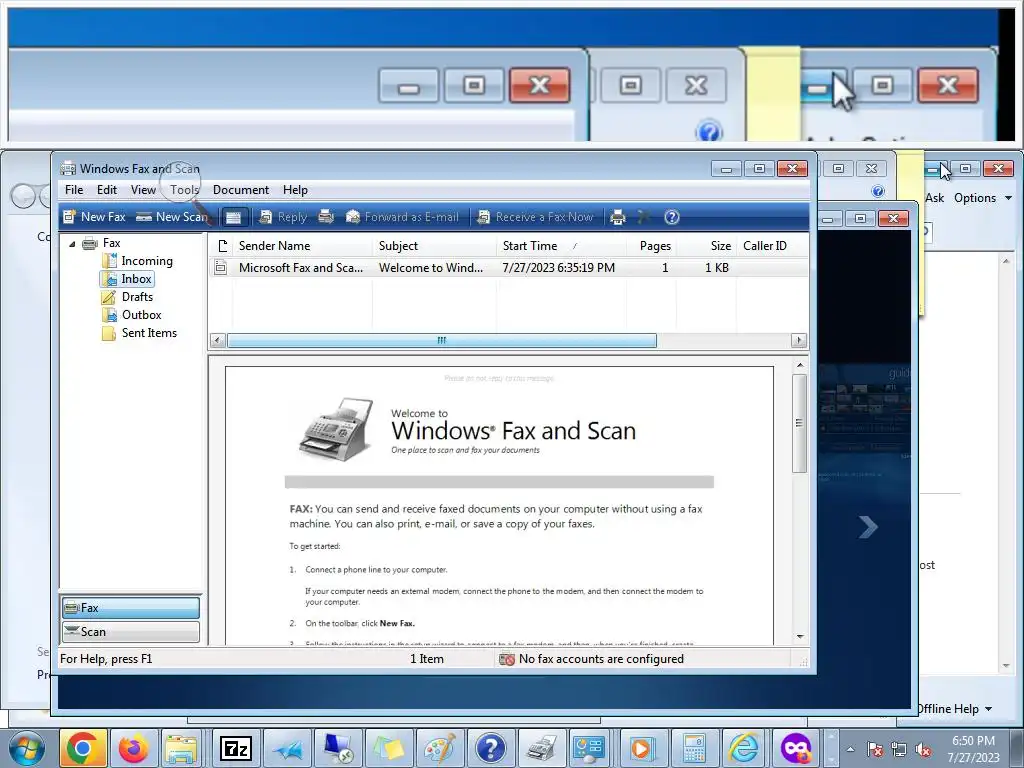Click the preview pane scroll down arrow
The width and height of the screenshot is (1024, 768).
pos(800,637)
